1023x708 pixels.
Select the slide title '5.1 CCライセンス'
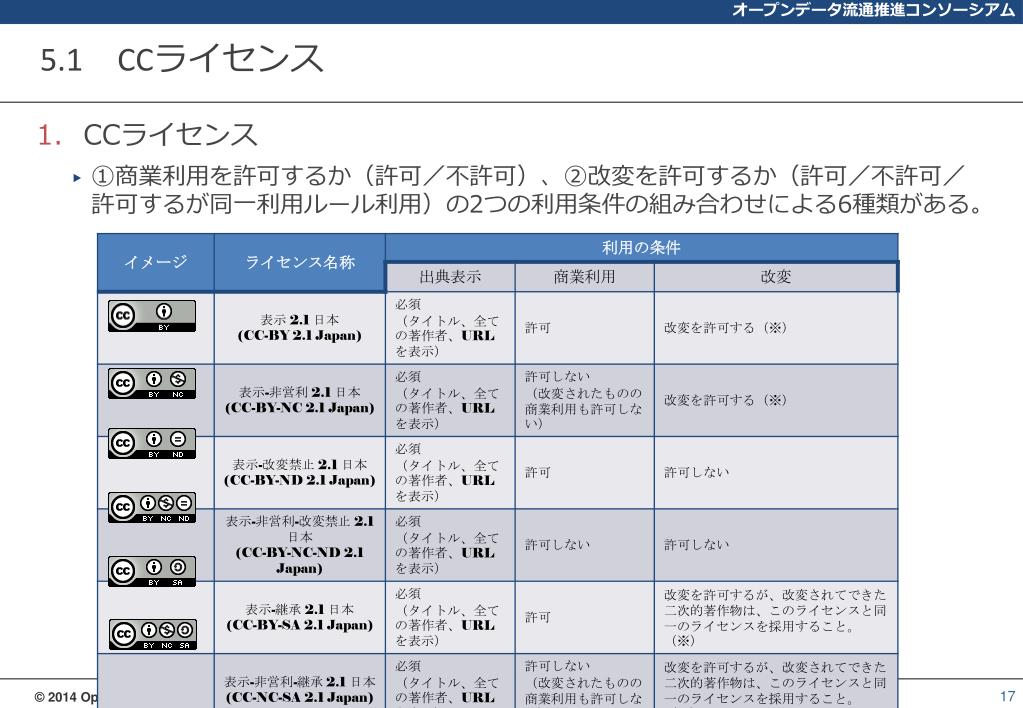point(181,59)
